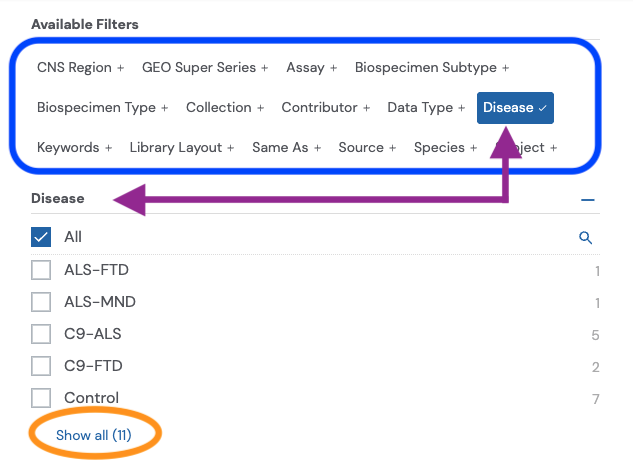633x465 pixels.
Task: Add the GEO Super Series filter
Action: 205,68
